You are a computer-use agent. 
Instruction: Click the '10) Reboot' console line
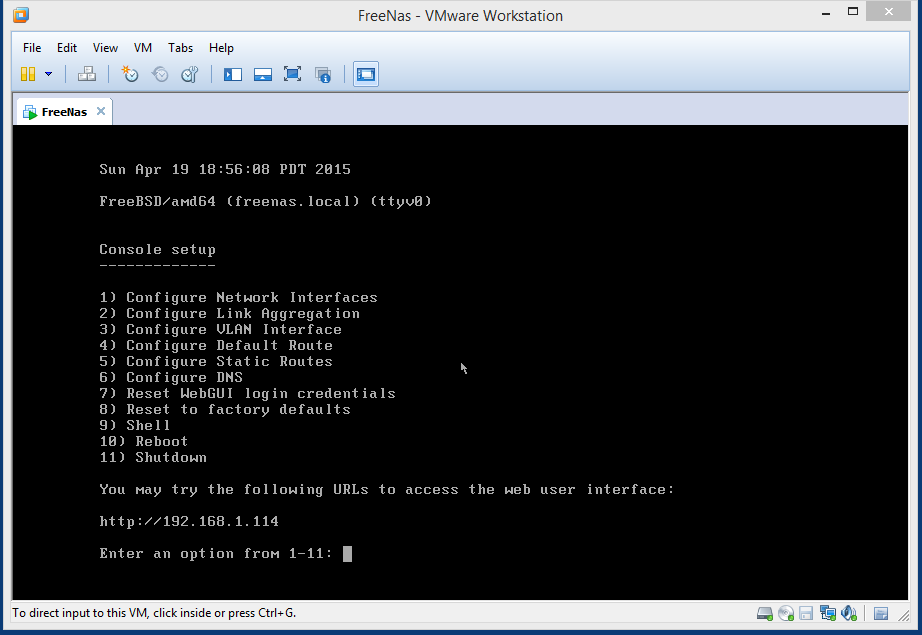click(143, 442)
